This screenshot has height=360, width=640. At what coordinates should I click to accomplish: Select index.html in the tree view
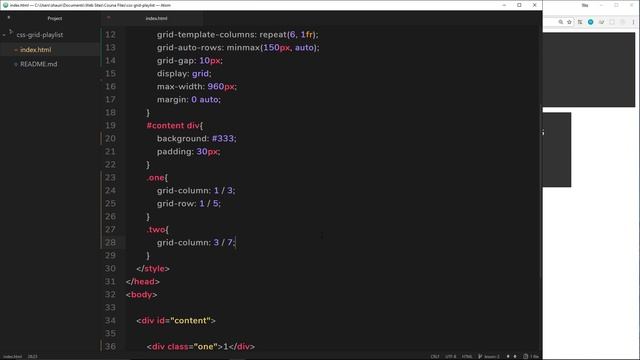[36, 50]
